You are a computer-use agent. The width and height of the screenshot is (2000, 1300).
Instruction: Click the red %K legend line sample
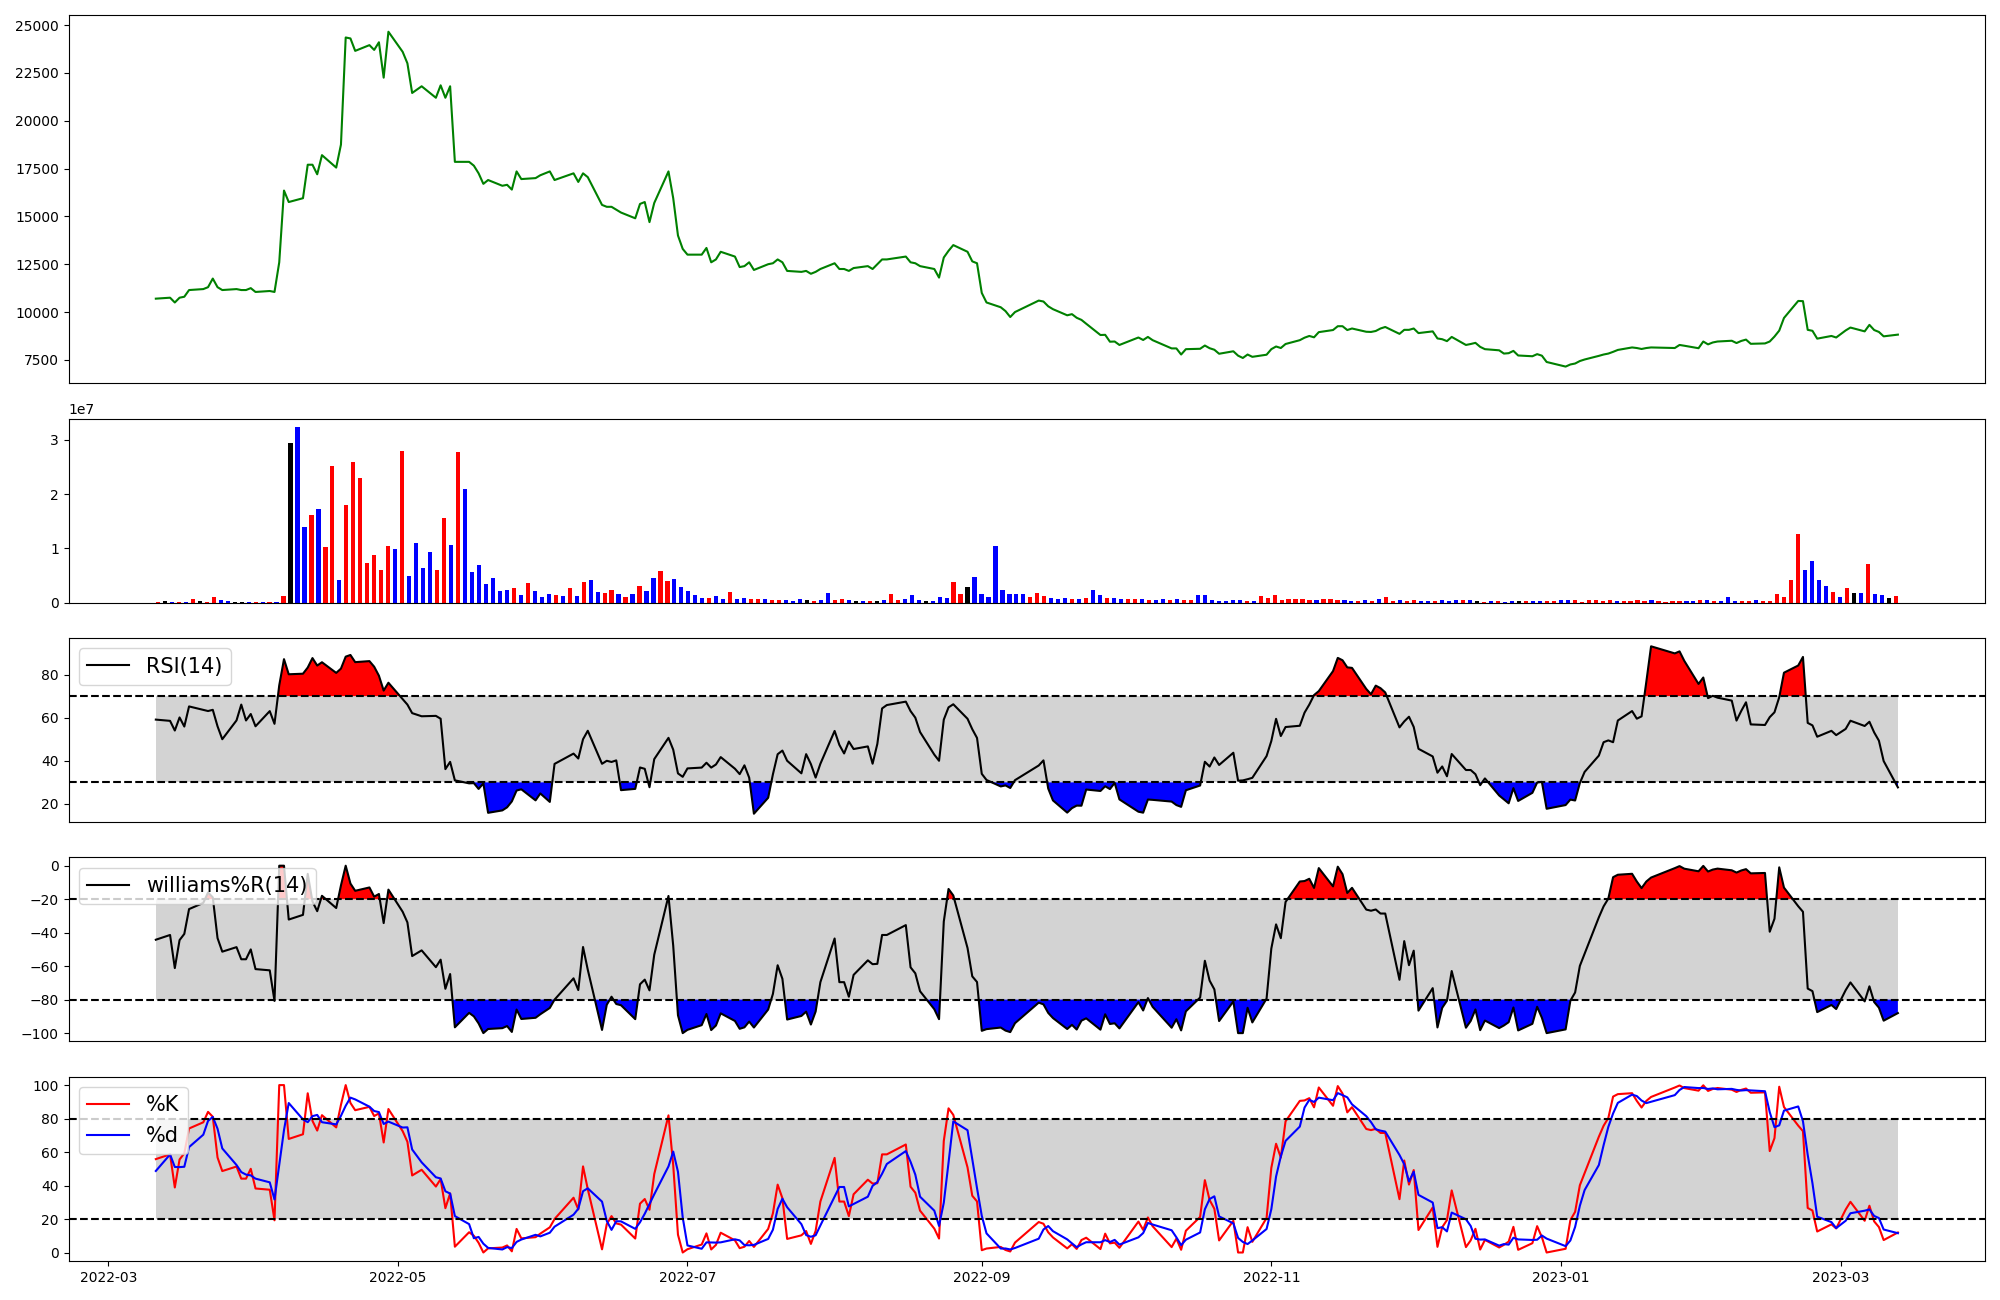tap(108, 1104)
